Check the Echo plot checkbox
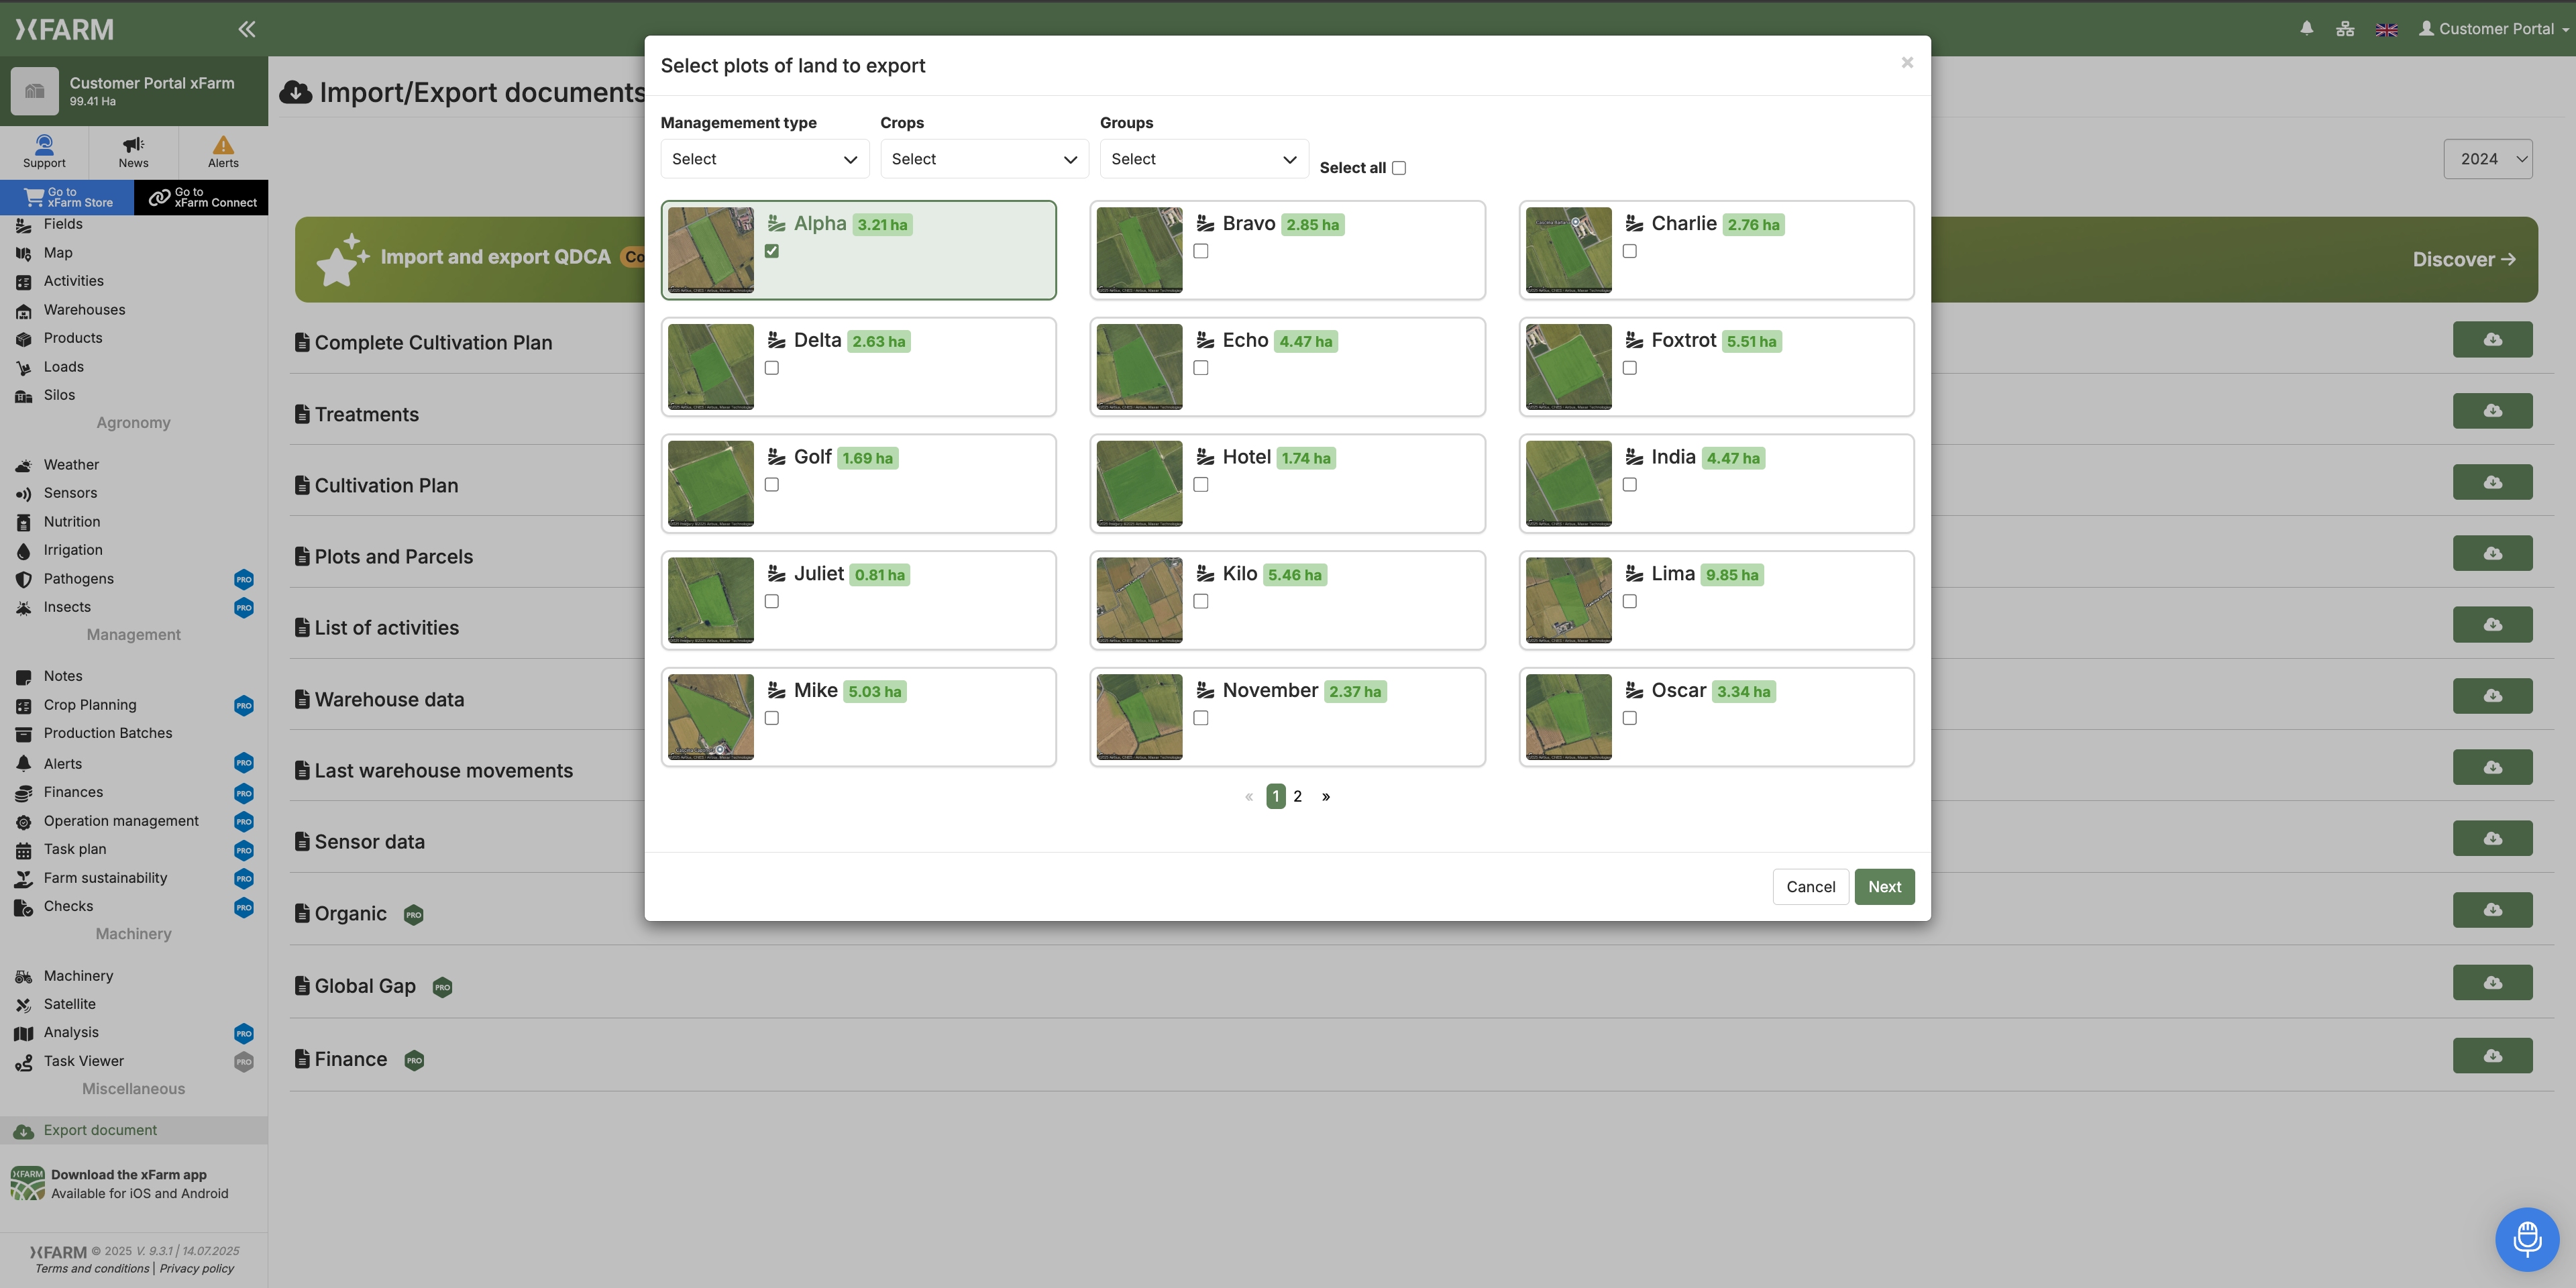 tap(1200, 368)
